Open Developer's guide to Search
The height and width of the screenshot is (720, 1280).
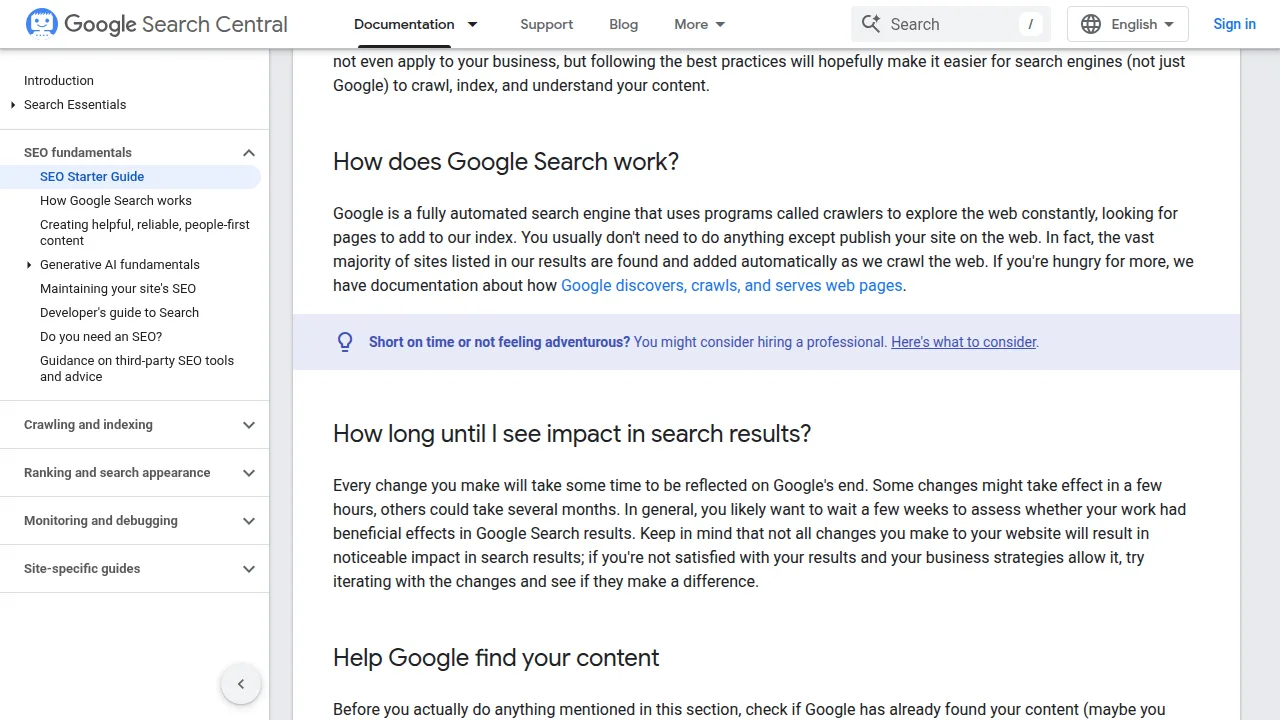(119, 312)
